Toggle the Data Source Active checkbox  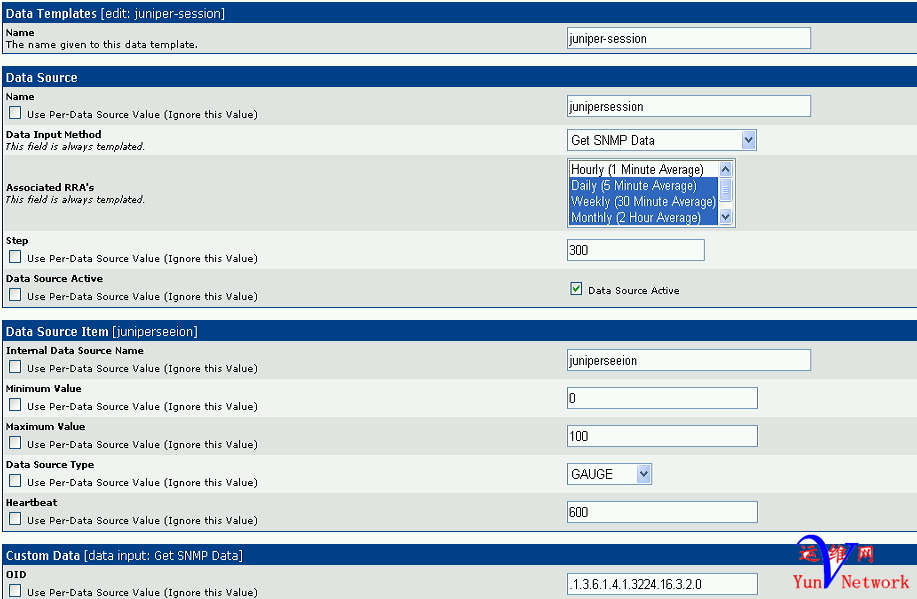(576, 289)
